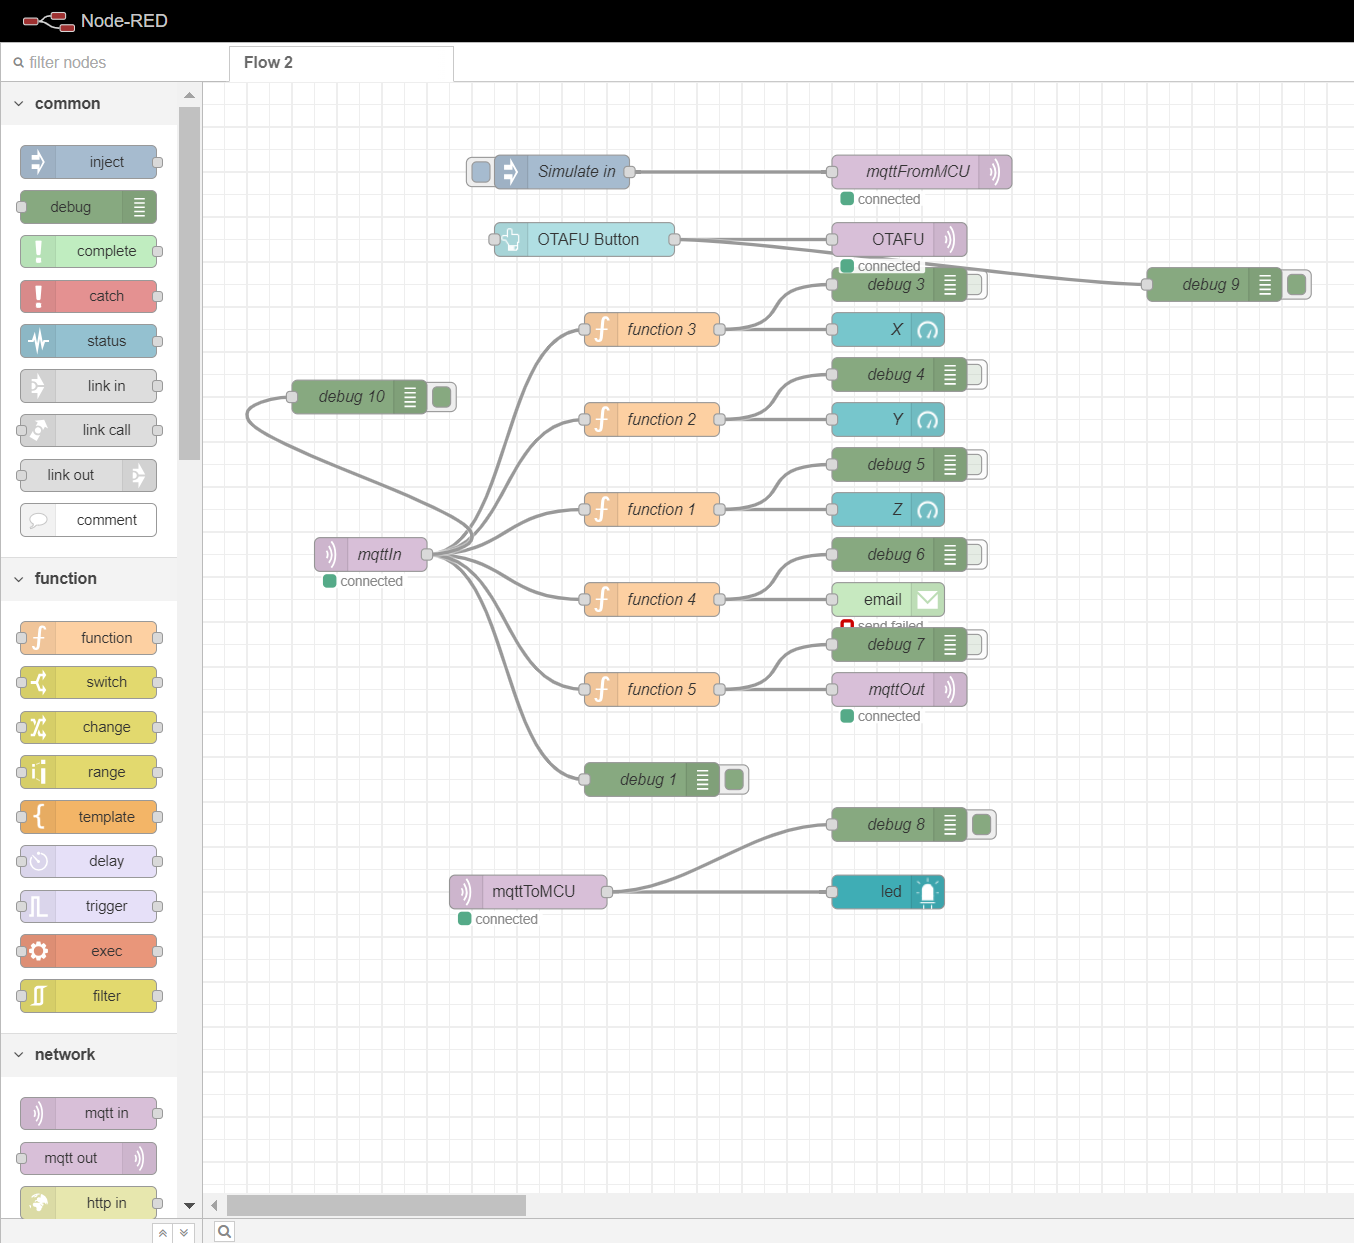Select the led node on canvas
This screenshot has width=1354, height=1243.
click(x=888, y=892)
